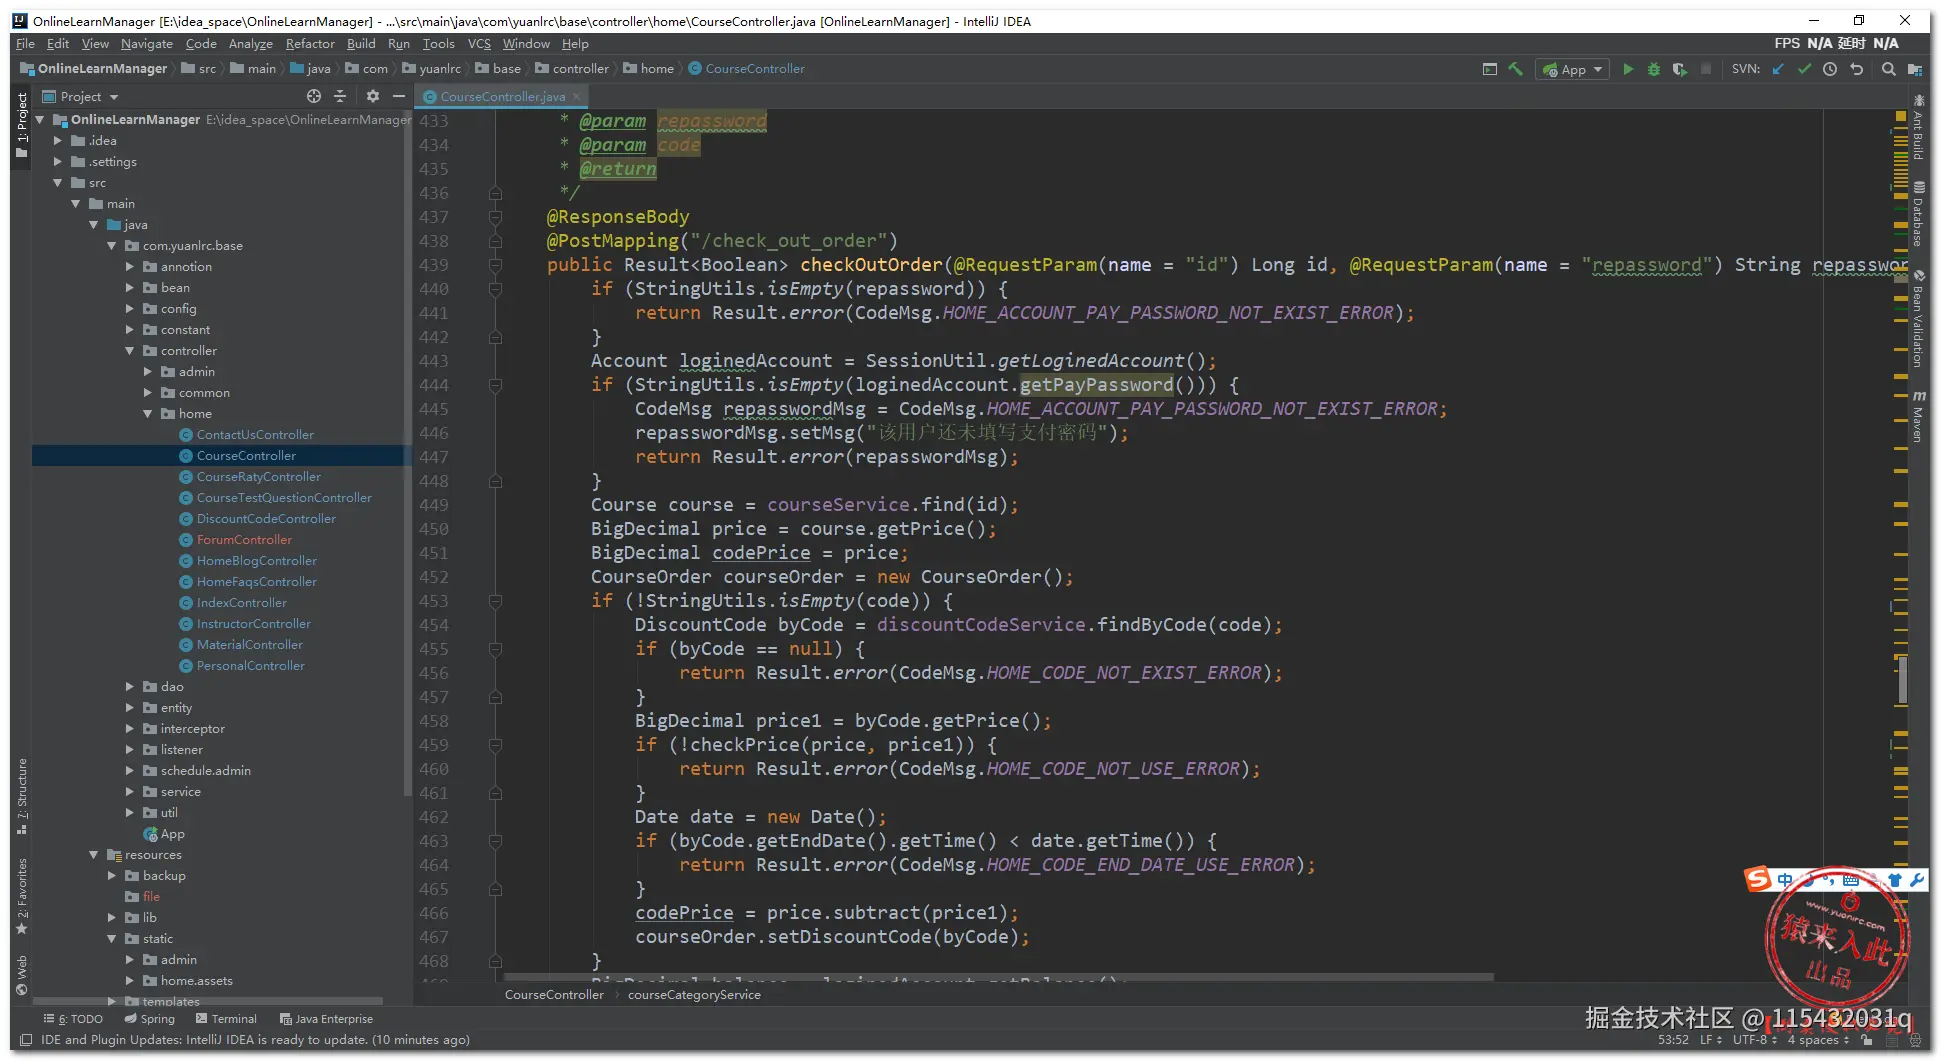This screenshot has height=1061, width=1941.
Task: Show SVN history clock icon
Action: tap(1830, 69)
